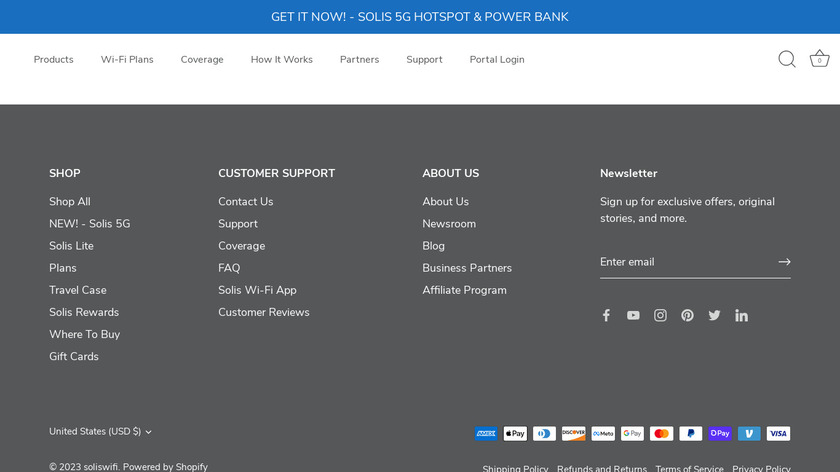Click the American Express payment icon
The width and height of the screenshot is (840, 472).
tap(486, 433)
